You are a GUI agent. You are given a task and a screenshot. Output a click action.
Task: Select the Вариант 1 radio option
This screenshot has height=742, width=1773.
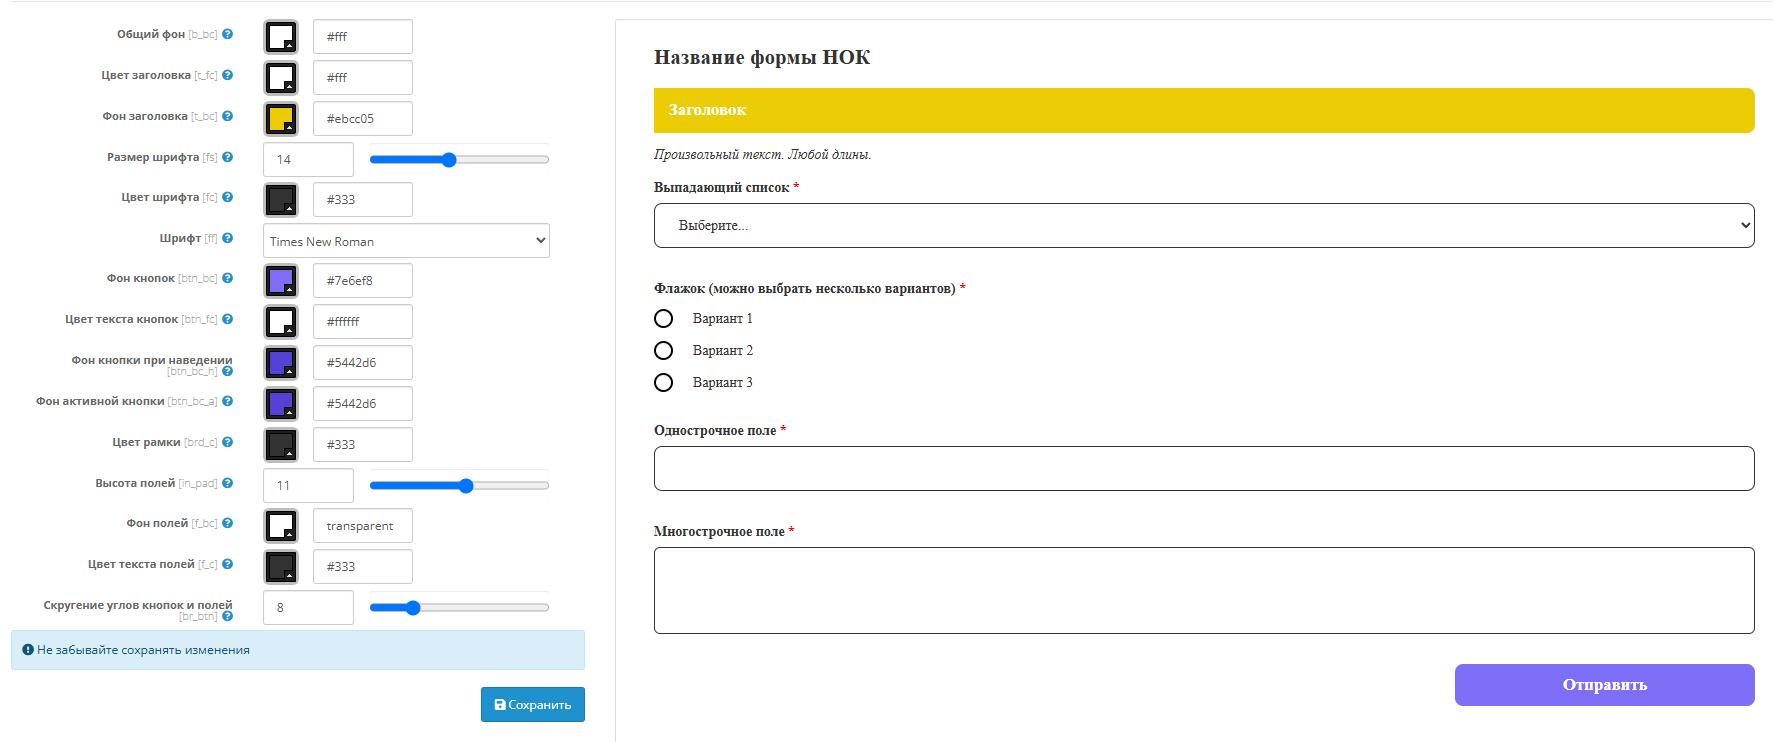click(x=663, y=318)
